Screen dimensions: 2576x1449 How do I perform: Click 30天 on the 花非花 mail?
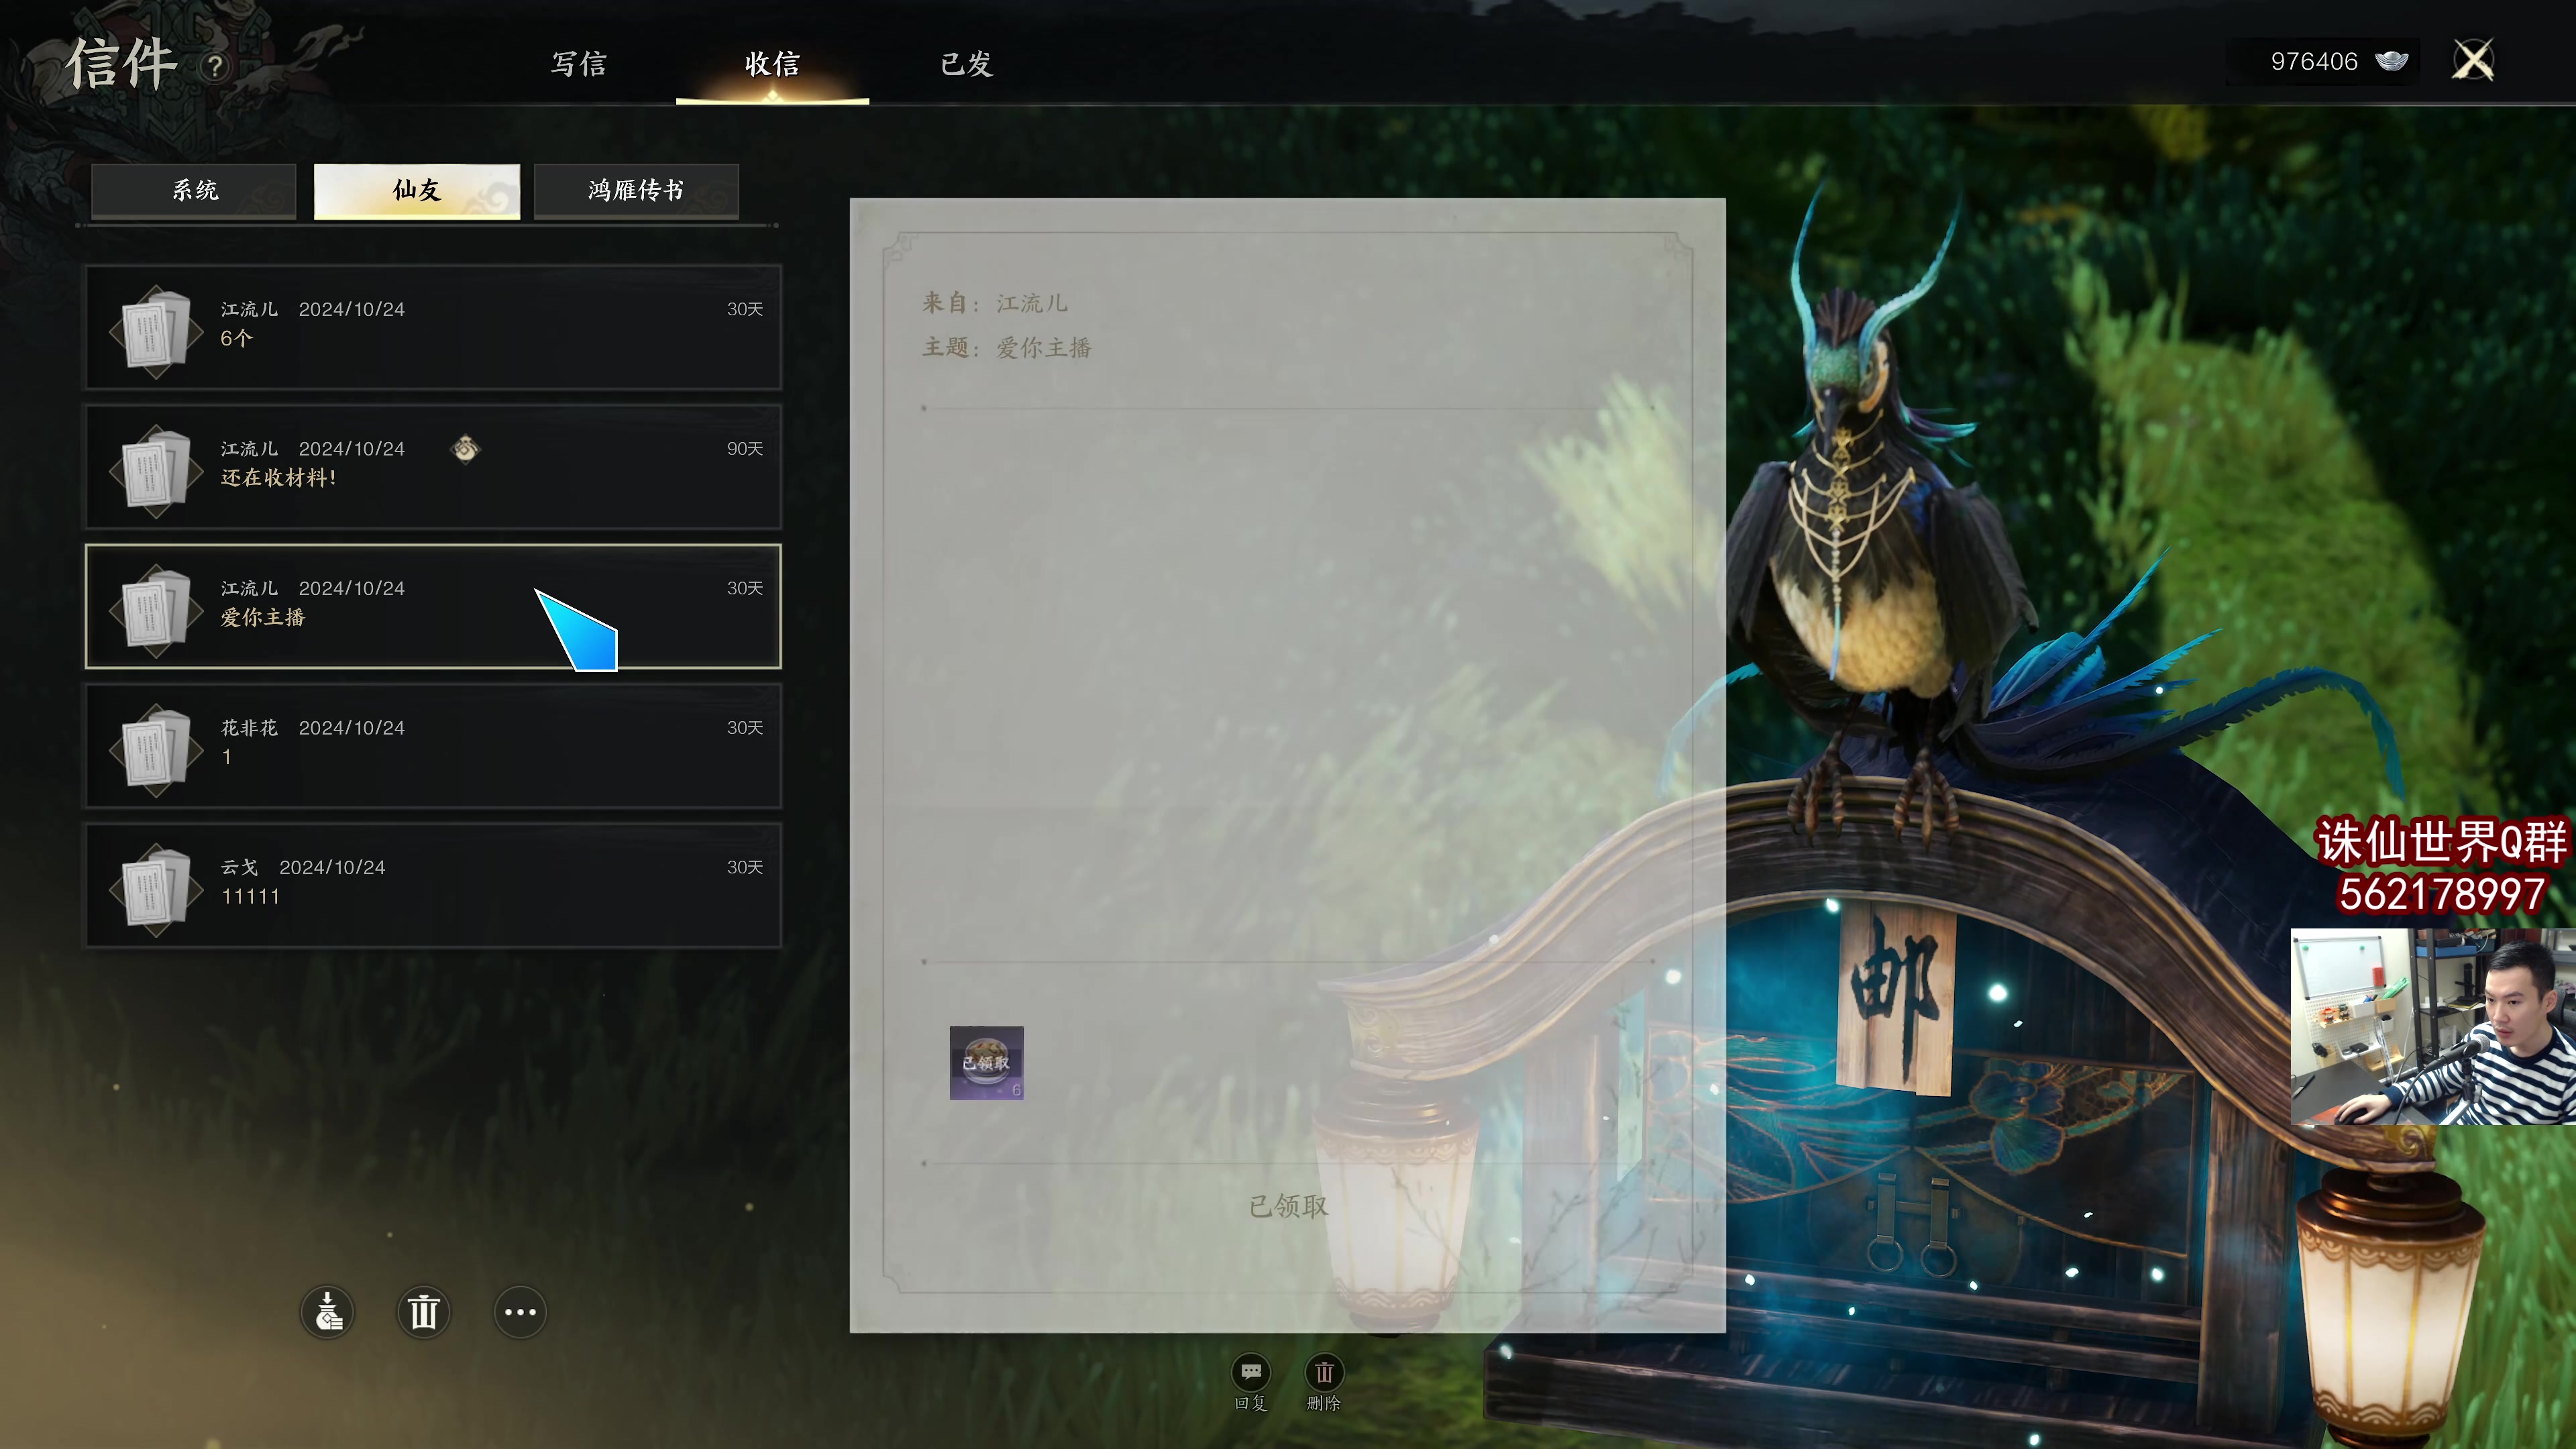(x=744, y=728)
